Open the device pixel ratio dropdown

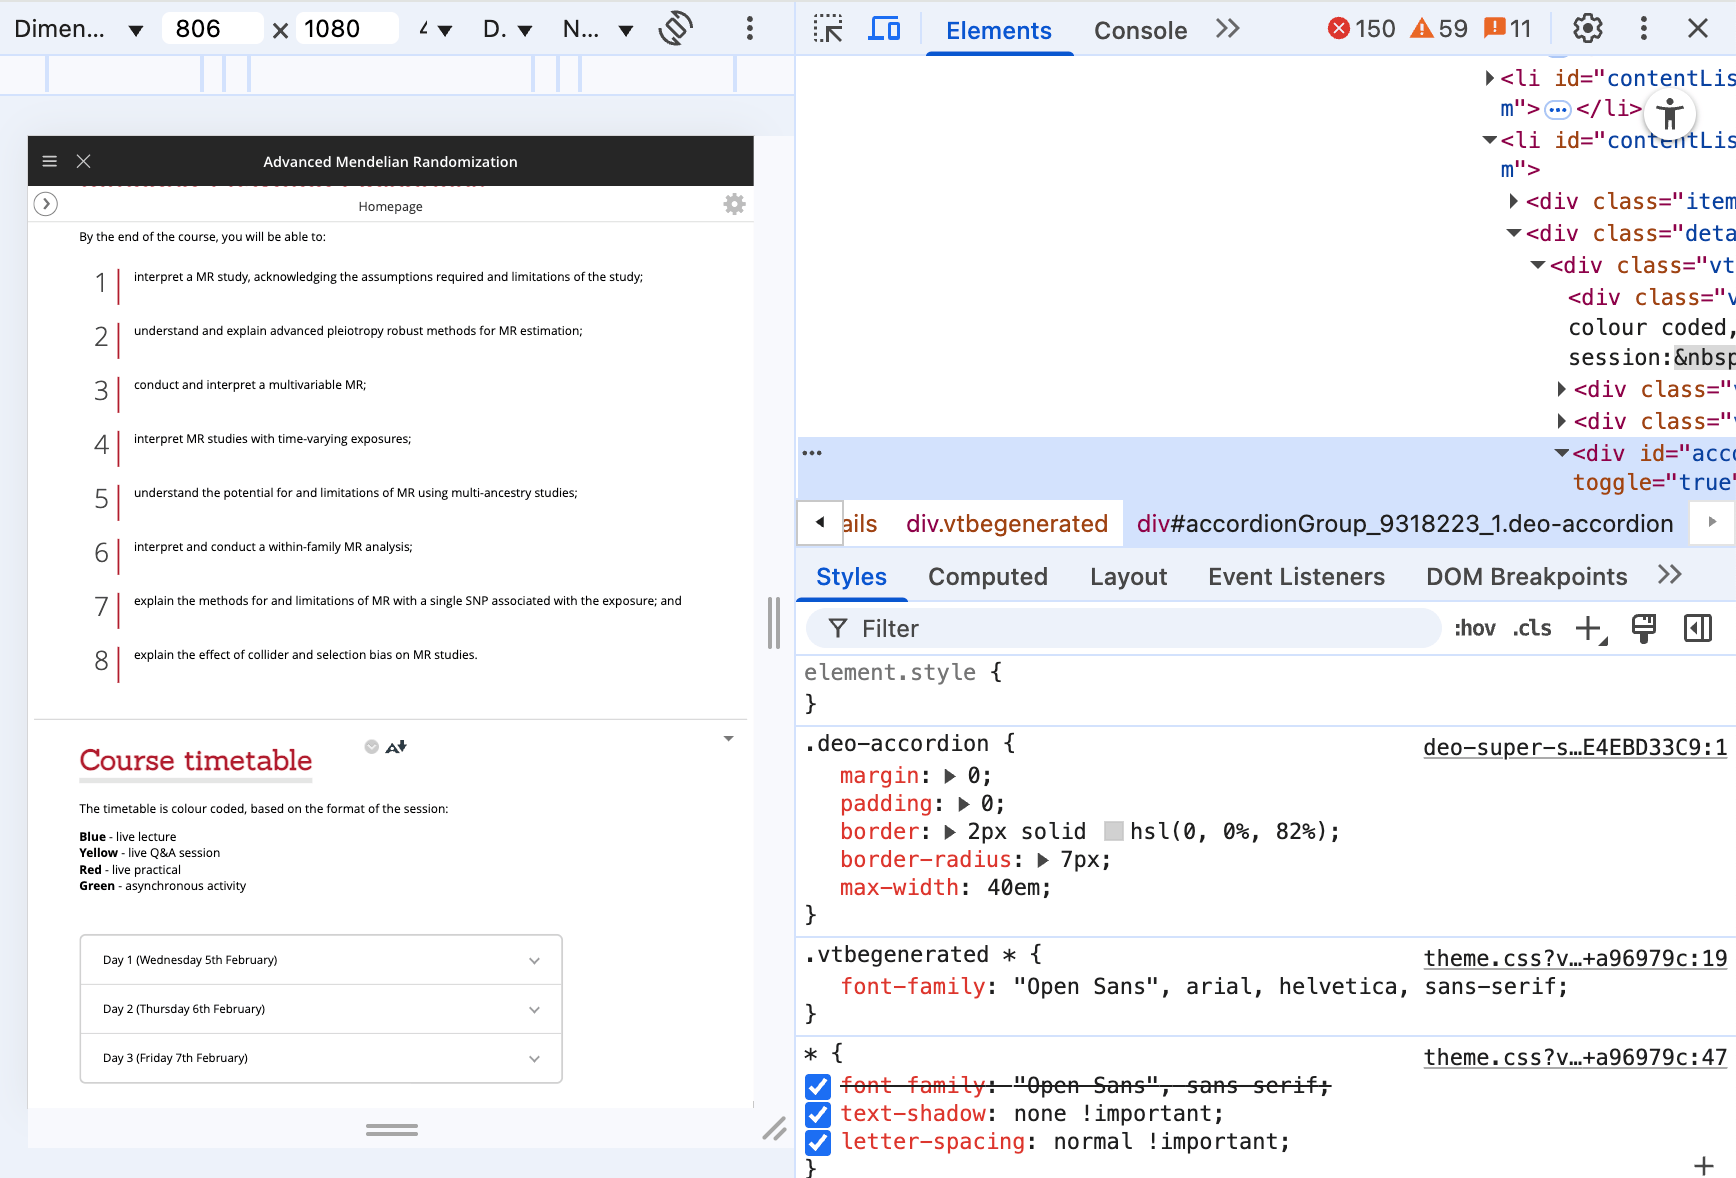click(x=507, y=29)
